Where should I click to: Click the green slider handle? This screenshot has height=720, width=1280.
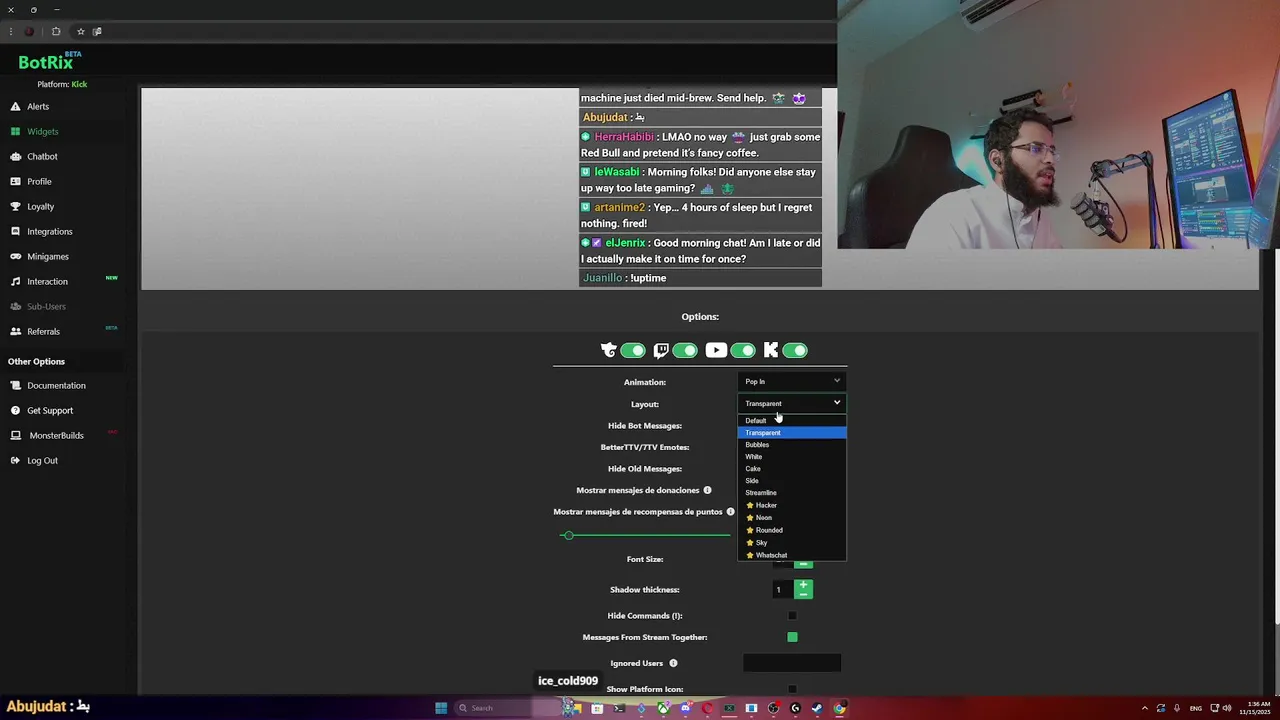point(568,535)
